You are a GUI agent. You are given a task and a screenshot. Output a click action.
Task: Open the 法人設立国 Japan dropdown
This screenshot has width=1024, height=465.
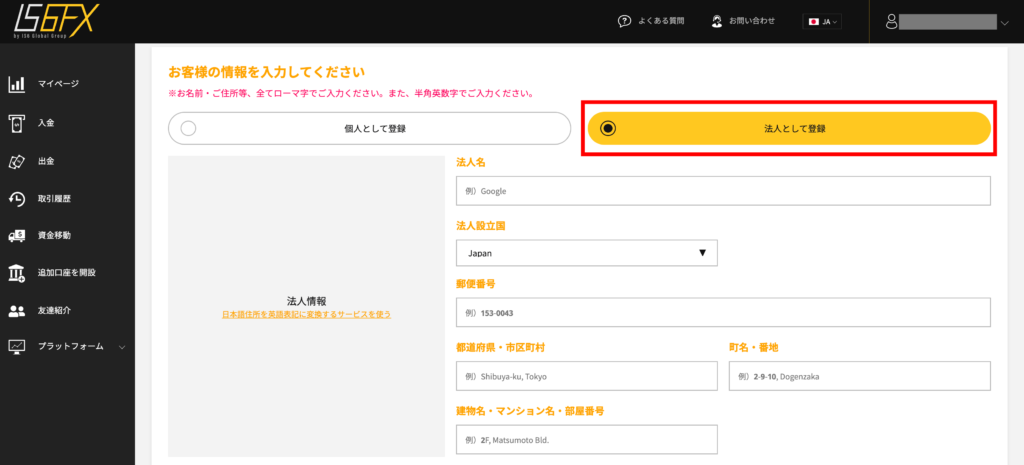coord(586,253)
